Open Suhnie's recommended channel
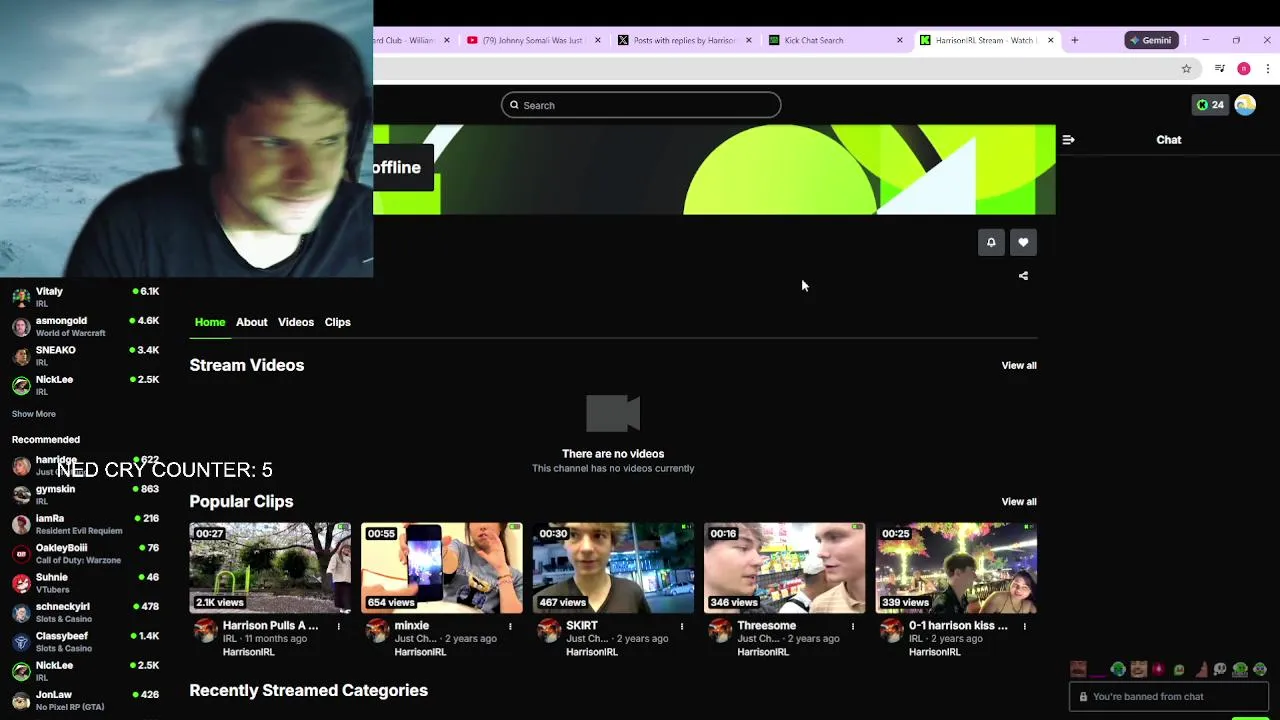 pos(86,583)
